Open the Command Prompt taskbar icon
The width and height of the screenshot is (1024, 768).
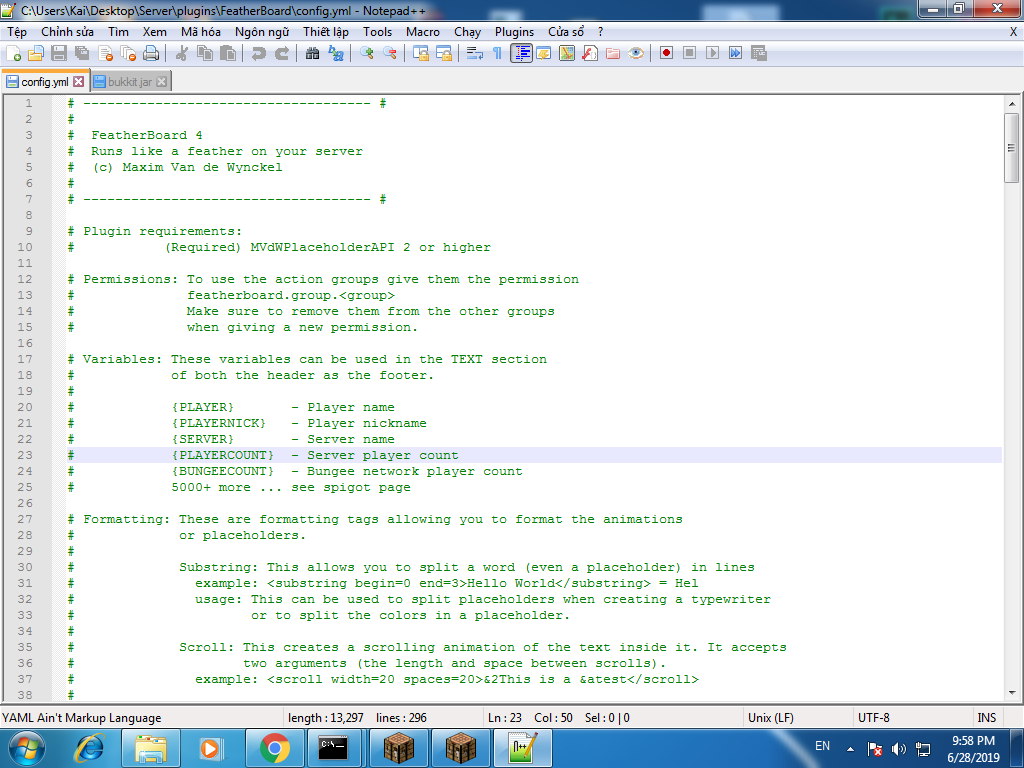[x=333, y=748]
